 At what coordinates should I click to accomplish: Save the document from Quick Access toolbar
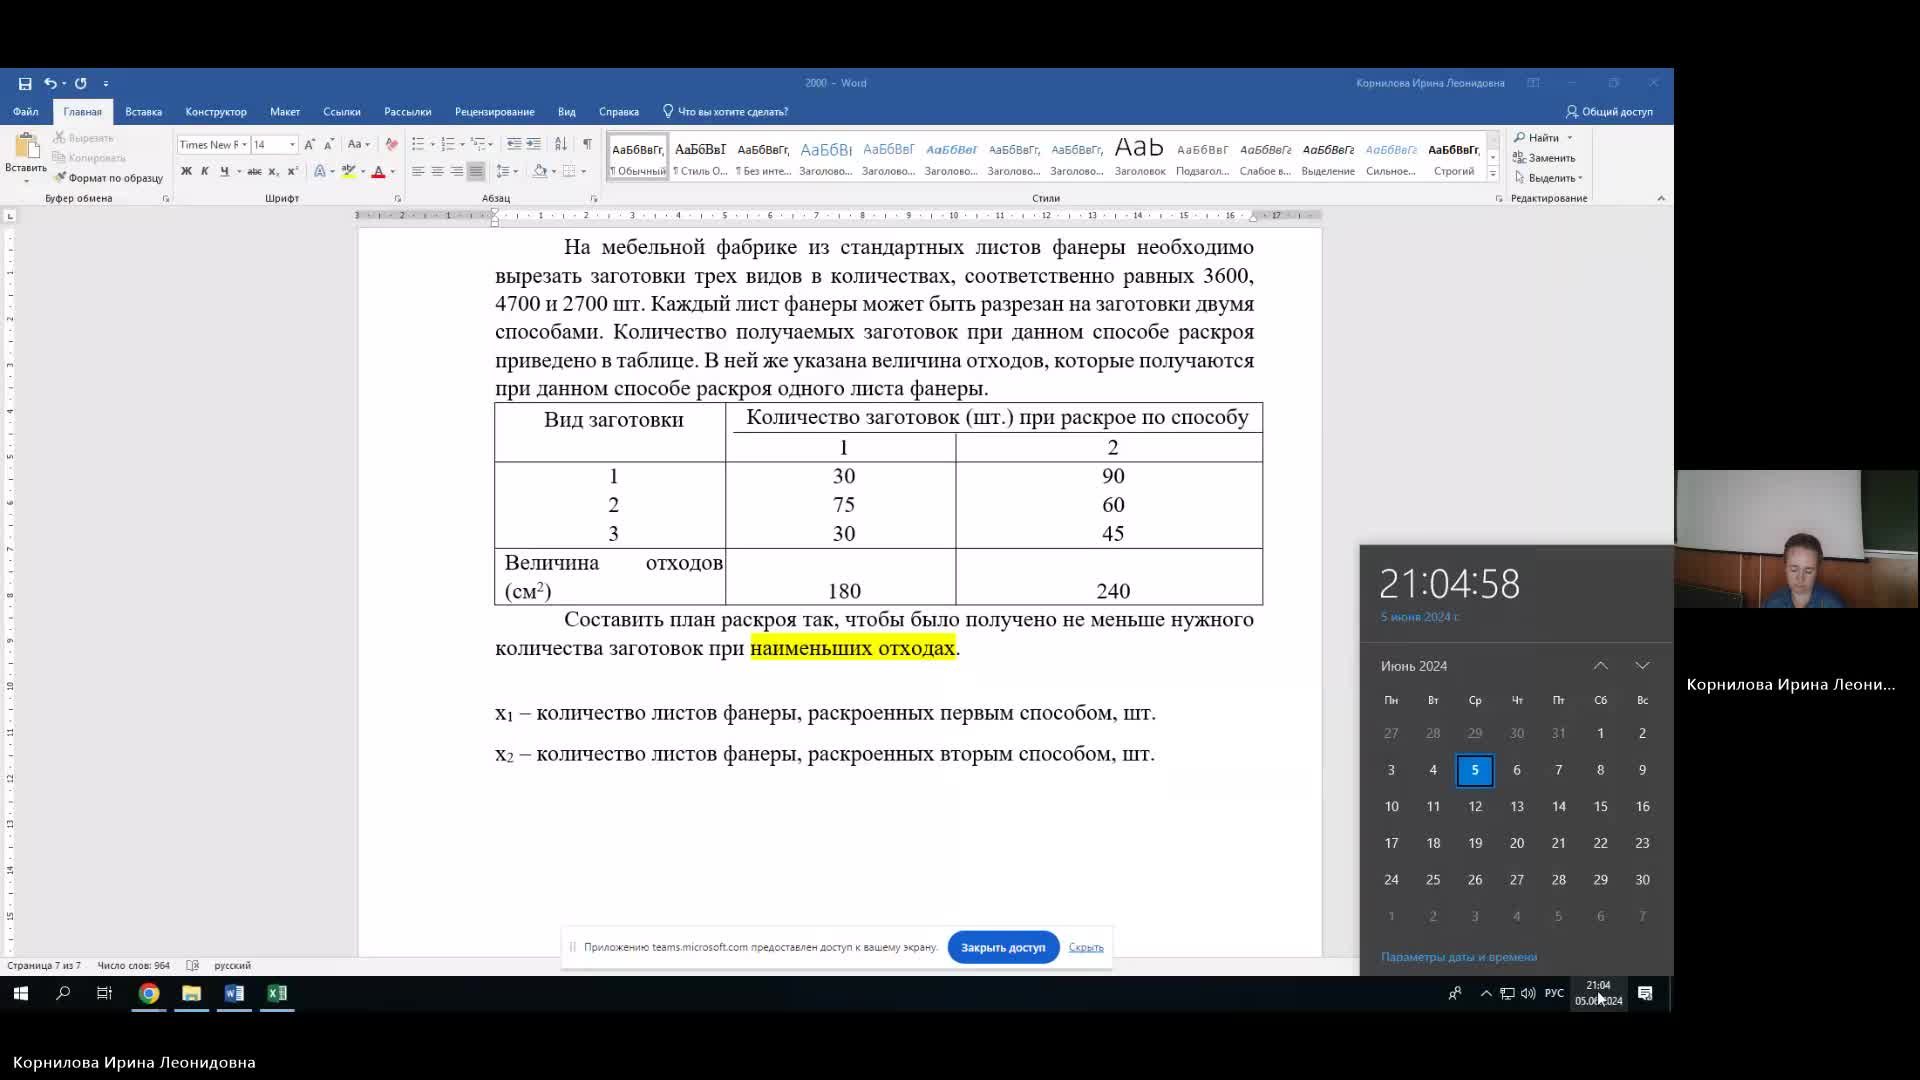(x=25, y=83)
